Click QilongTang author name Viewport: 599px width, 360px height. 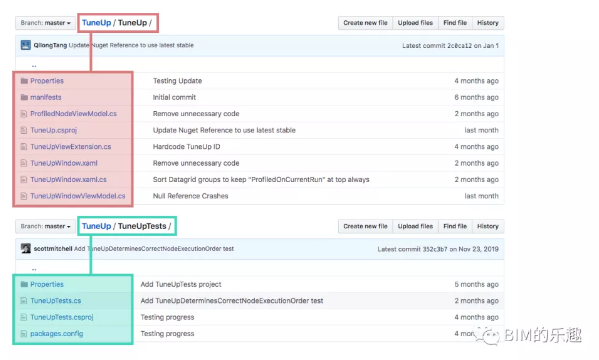coord(50,45)
